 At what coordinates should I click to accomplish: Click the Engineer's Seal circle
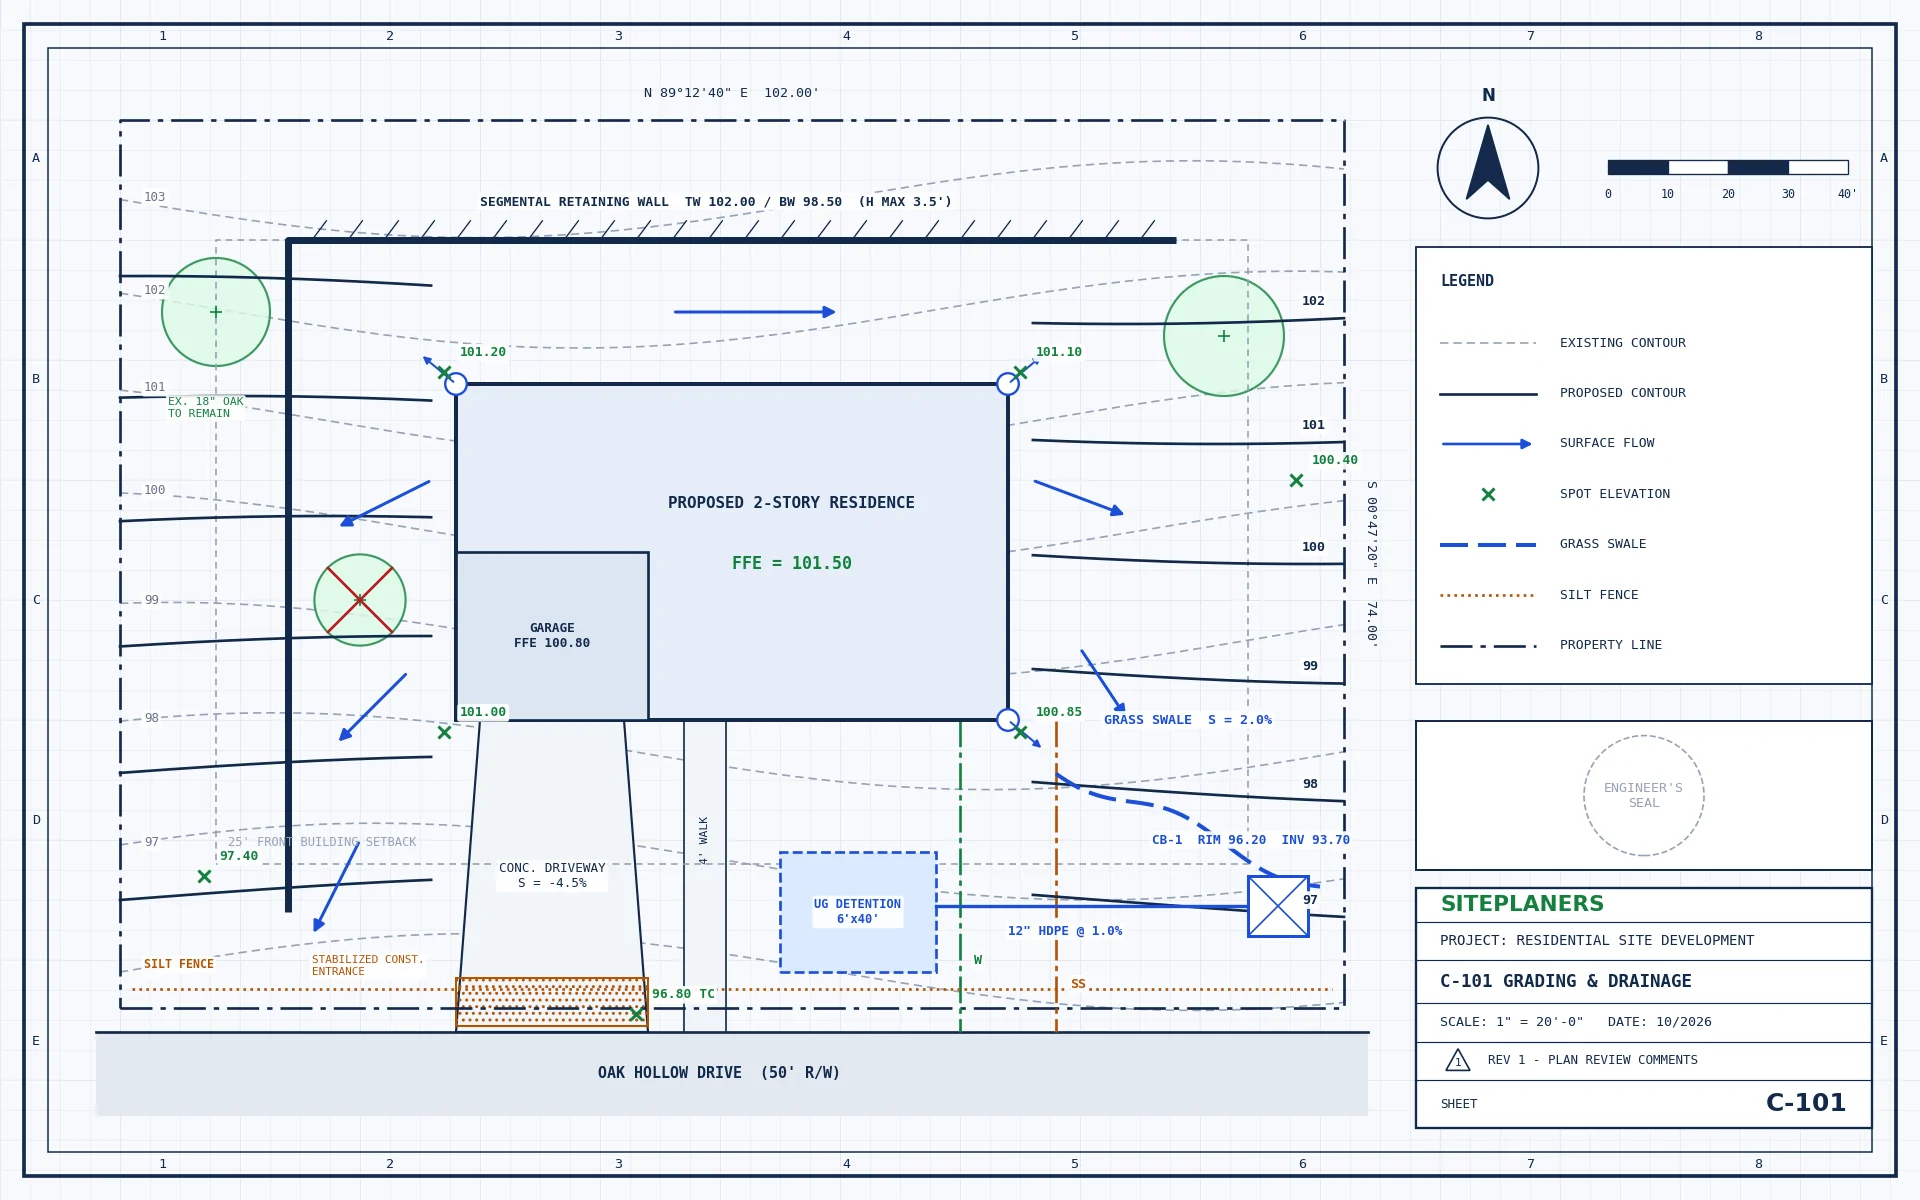(x=1644, y=796)
